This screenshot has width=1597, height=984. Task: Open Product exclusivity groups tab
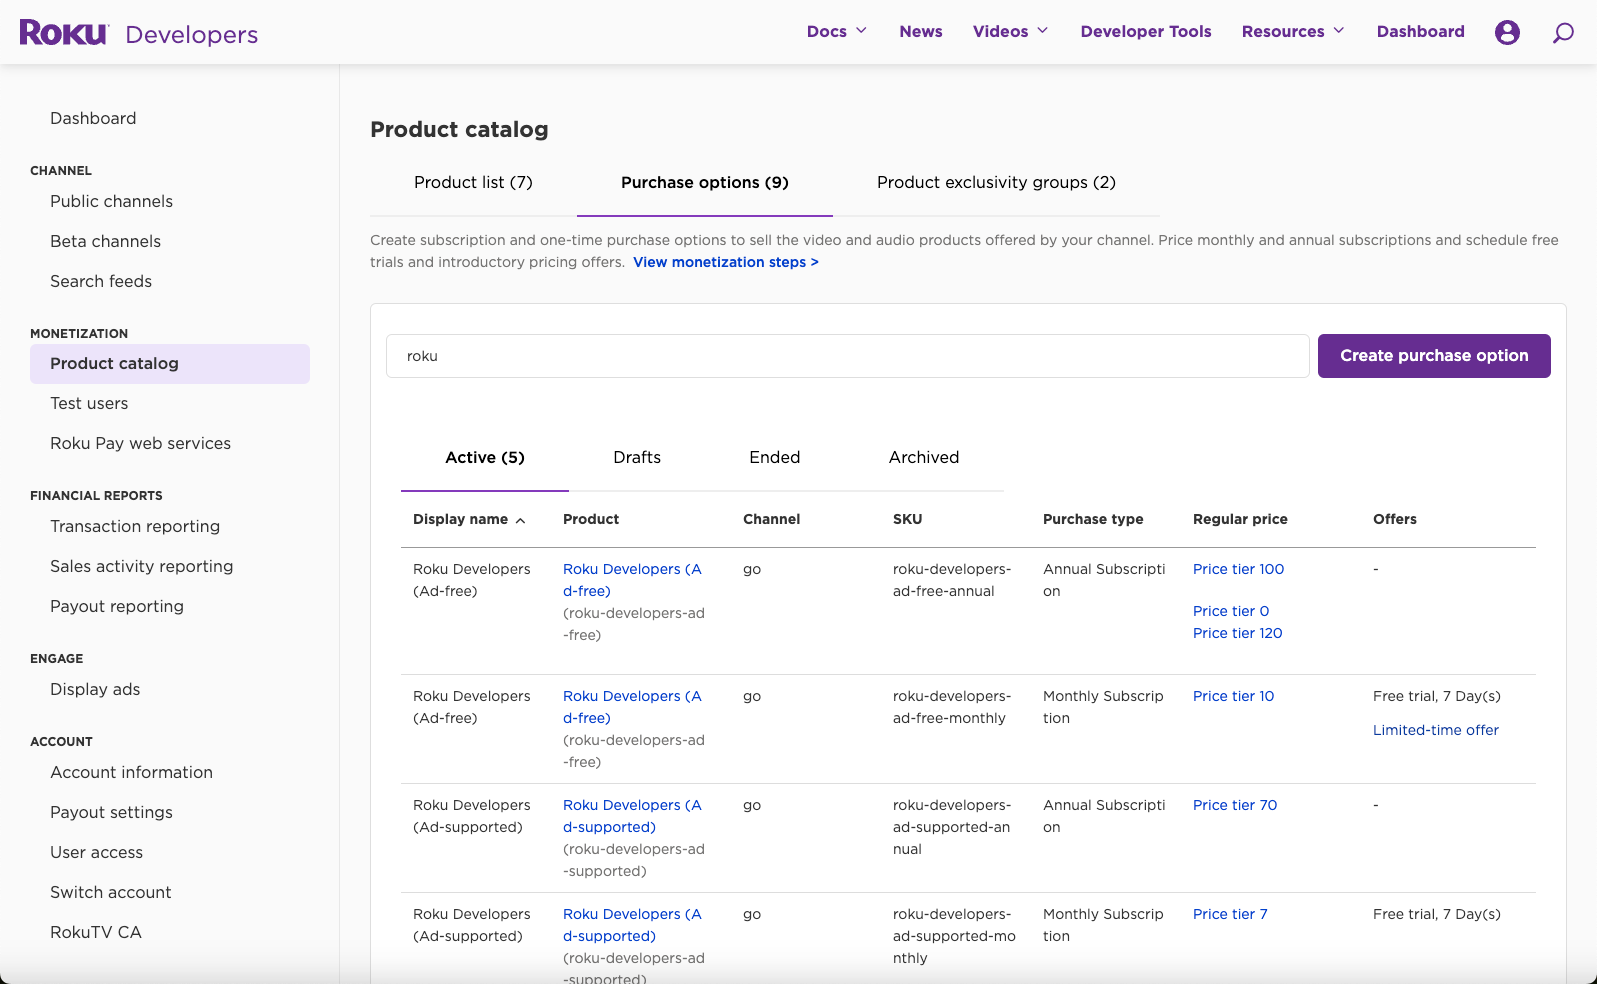(x=996, y=183)
